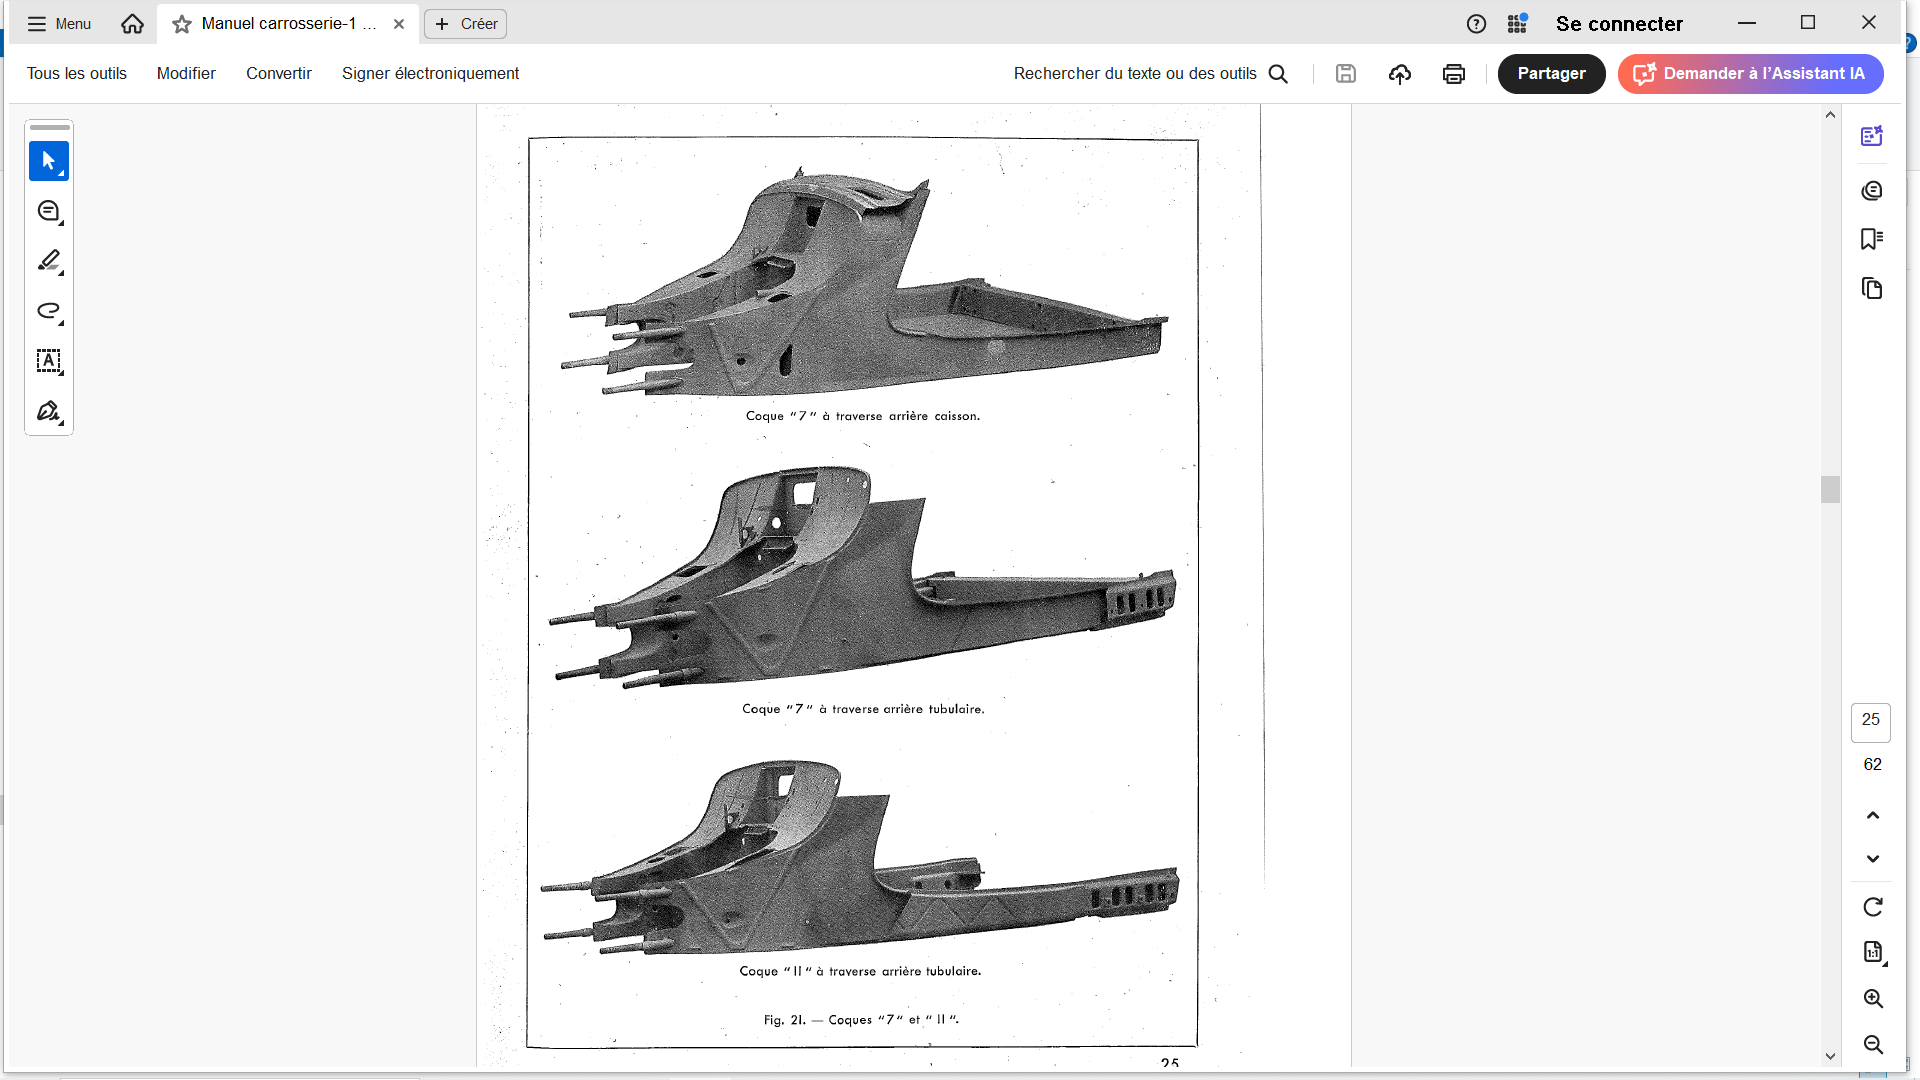Zoom in using magnifier plus

tap(1872, 999)
